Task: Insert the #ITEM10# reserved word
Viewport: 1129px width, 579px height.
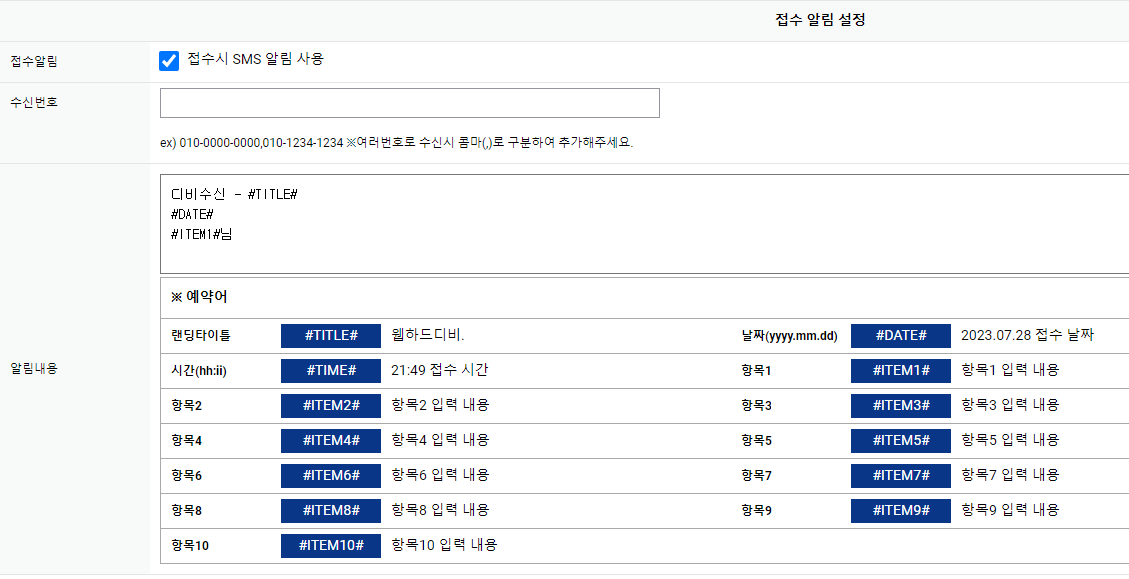Action: click(x=331, y=545)
